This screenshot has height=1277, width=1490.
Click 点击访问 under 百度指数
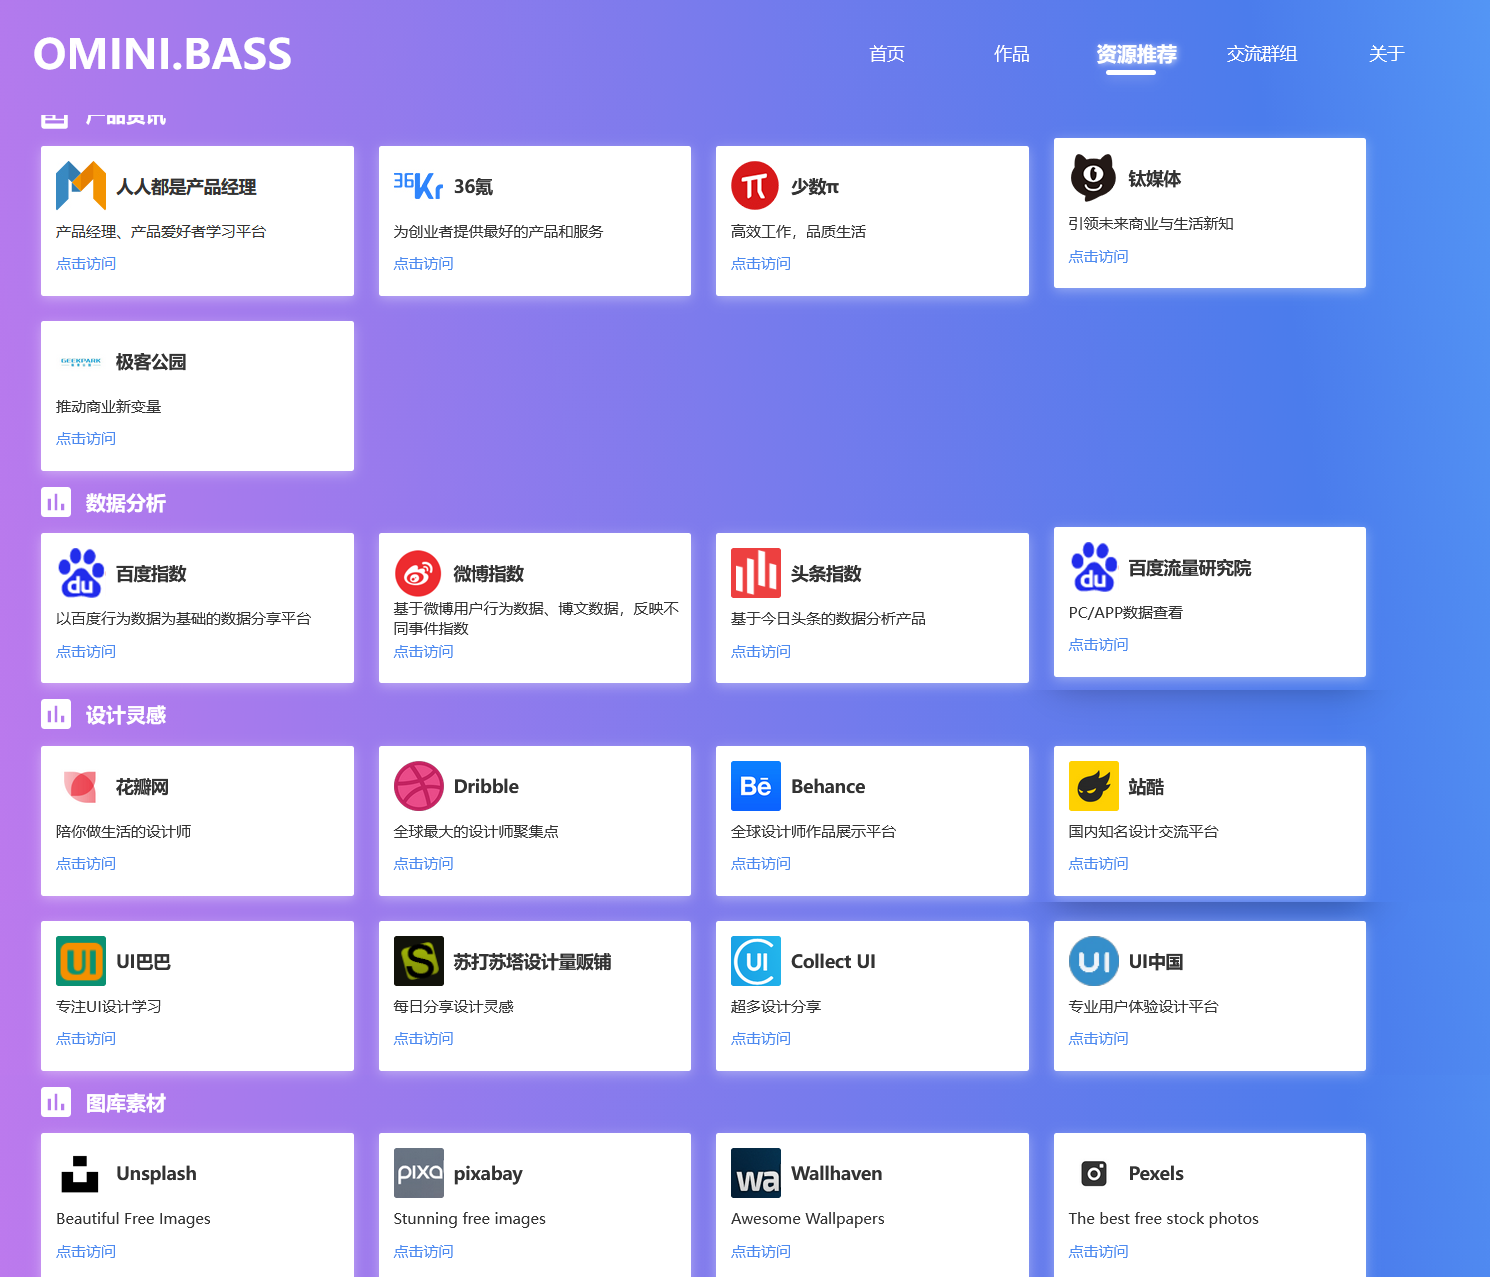[86, 652]
